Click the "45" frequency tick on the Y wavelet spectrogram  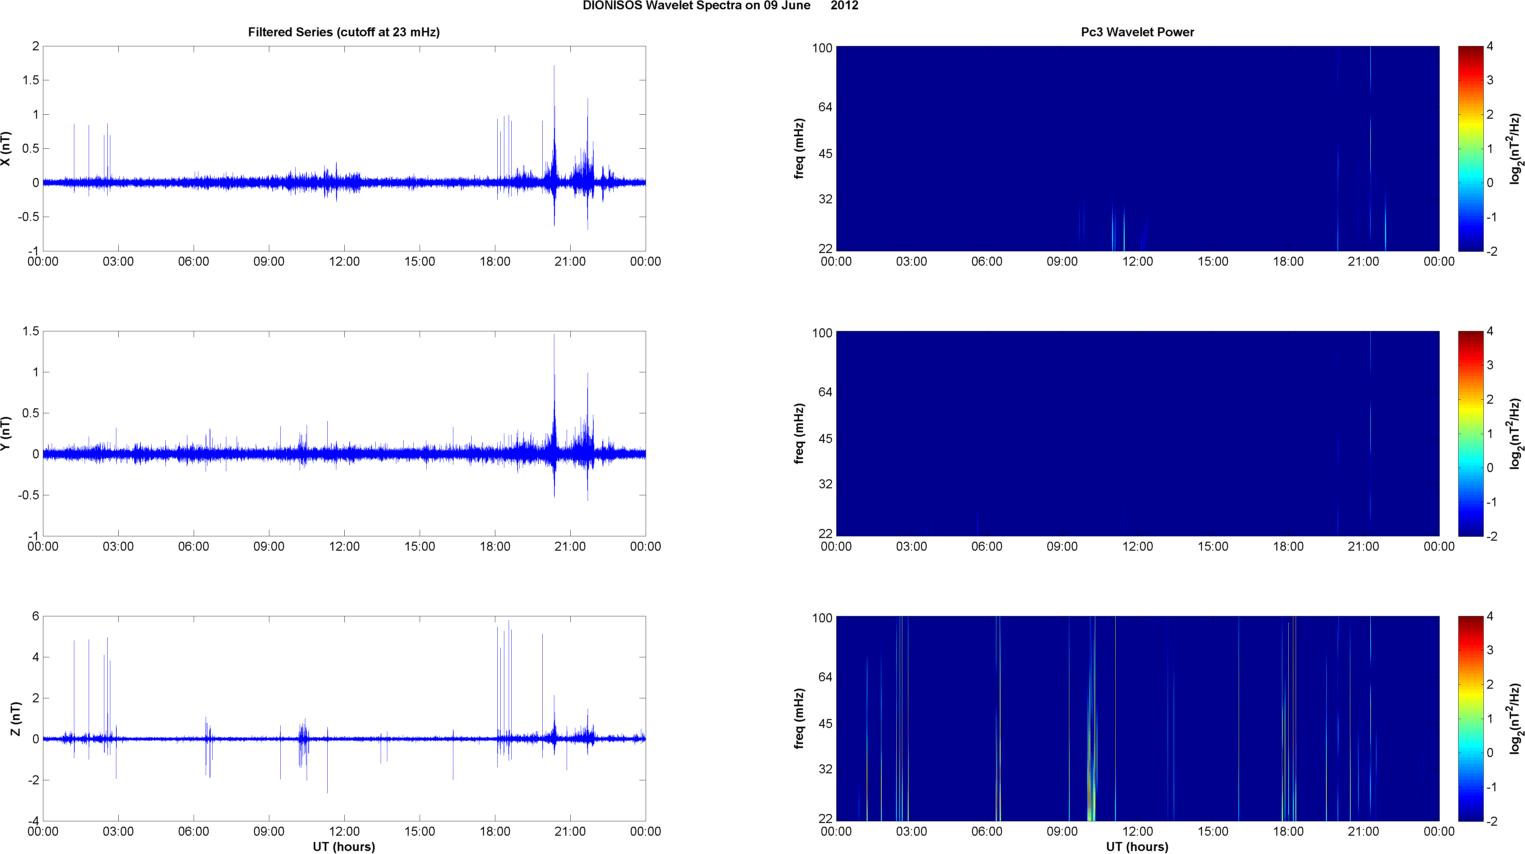[x=825, y=439]
